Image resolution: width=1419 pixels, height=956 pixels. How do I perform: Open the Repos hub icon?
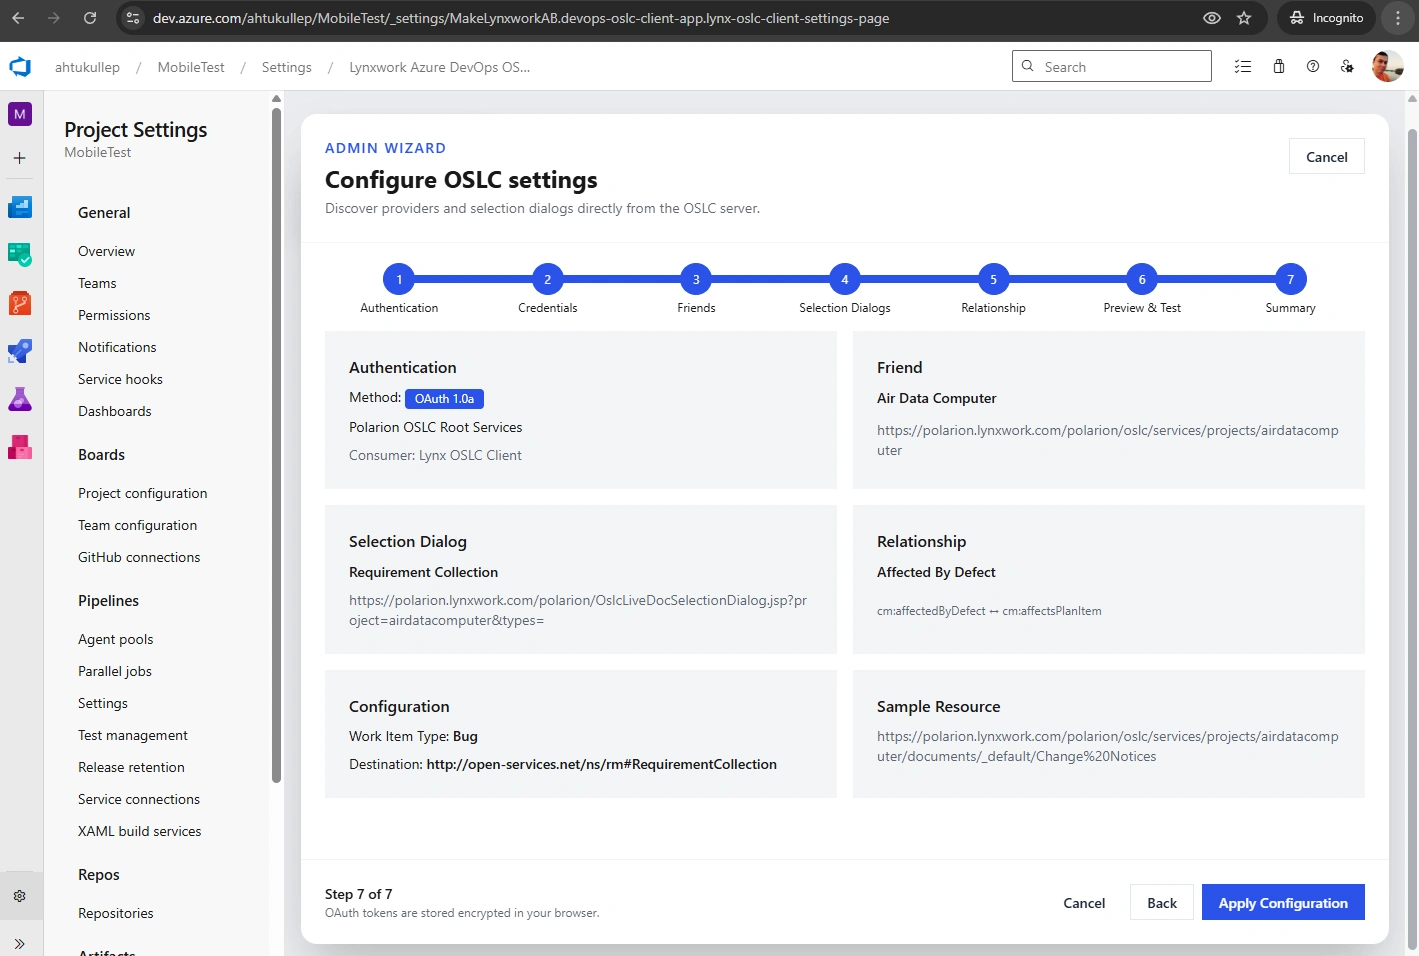click(x=20, y=303)
